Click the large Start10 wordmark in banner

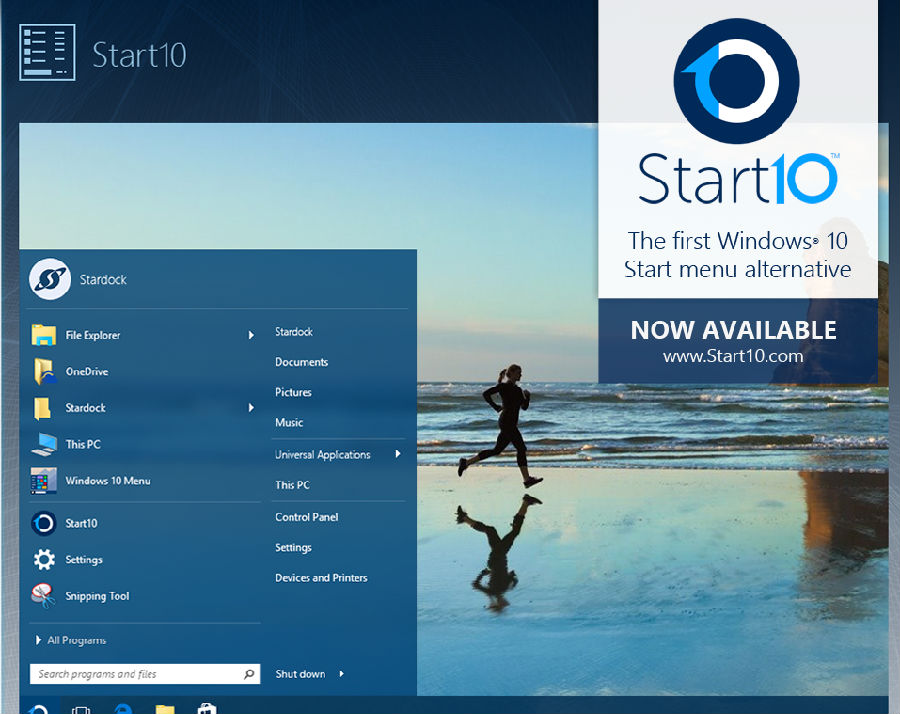click(x=738, y=178)
